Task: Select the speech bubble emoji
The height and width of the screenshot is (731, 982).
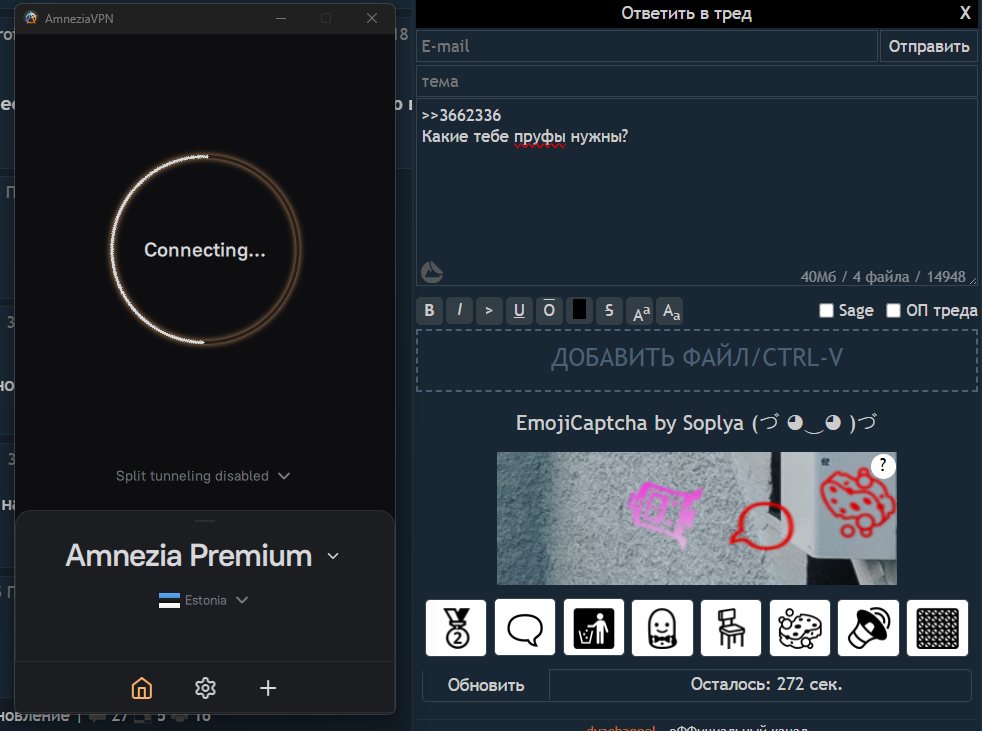Action: (x=525, y=628)
